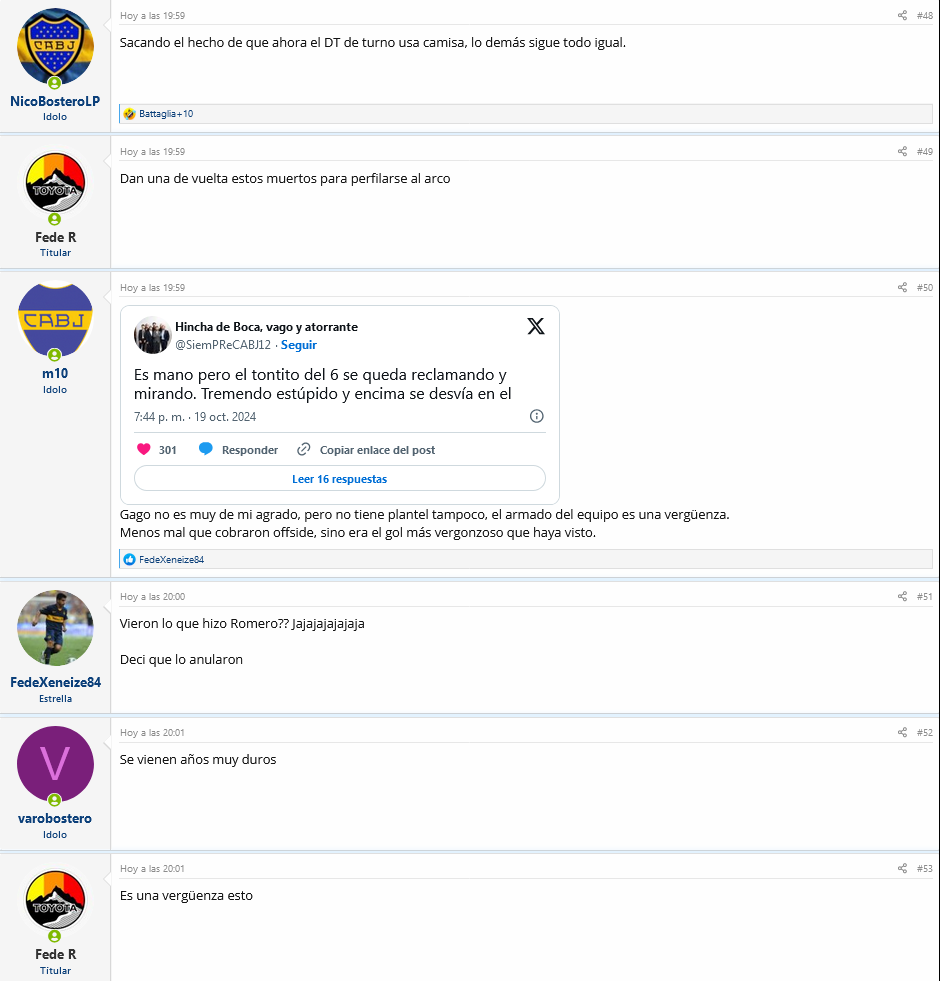The height and width of the screenshot is (981, 940).
Task: Like the tweet via heart icon
Action: pyautogui.click(x=143, y=449)
